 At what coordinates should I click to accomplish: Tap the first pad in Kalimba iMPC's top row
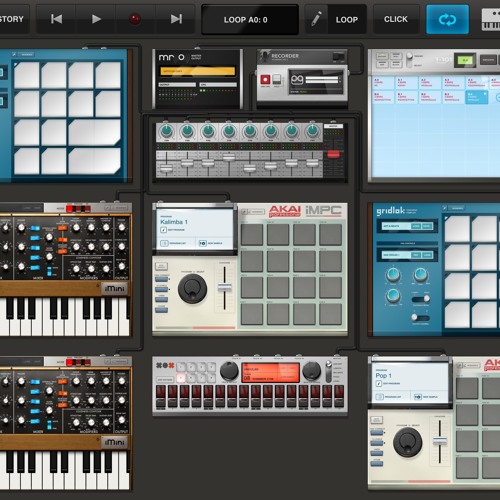(252, 234)
